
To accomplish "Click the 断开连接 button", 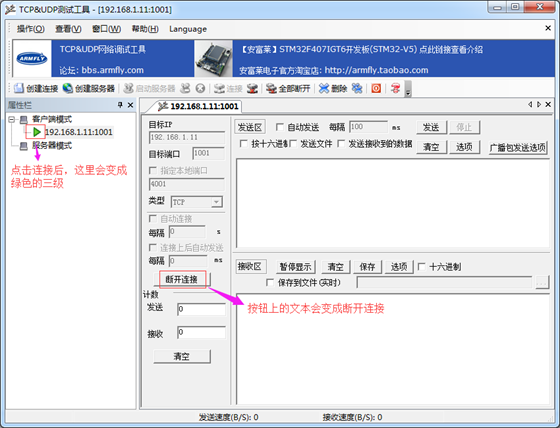I will [182, 279].
